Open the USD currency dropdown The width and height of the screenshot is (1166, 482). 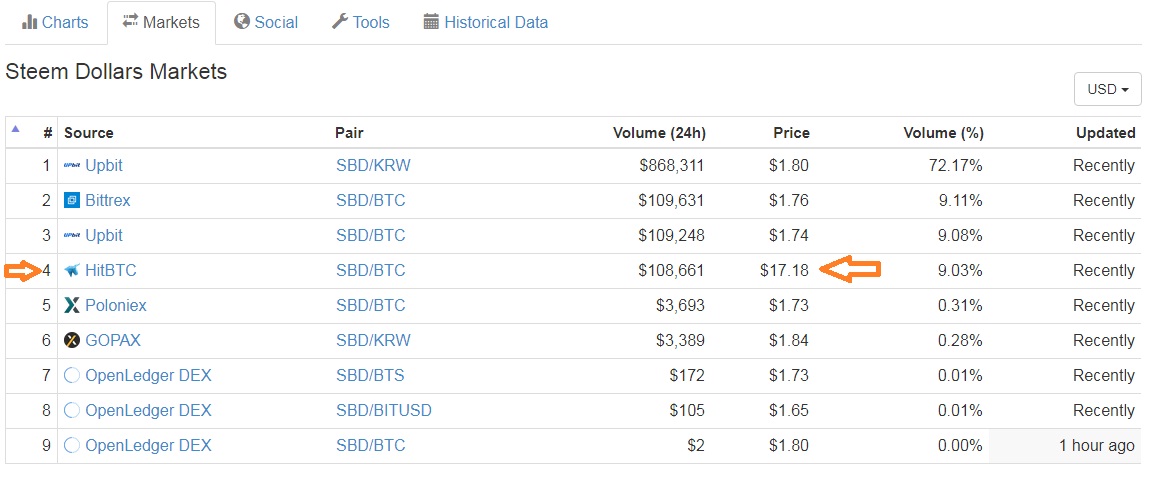[x=1108, y=89]
